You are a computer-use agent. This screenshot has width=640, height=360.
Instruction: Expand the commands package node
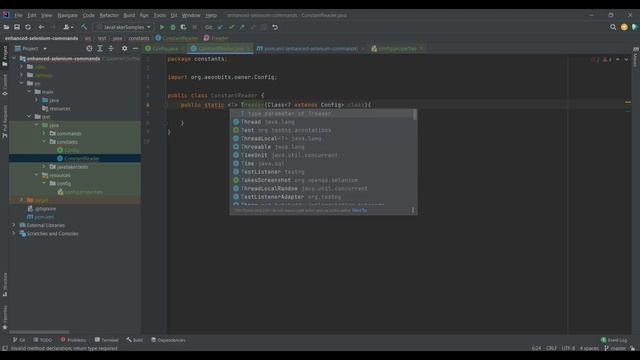(x=44, y=133)
